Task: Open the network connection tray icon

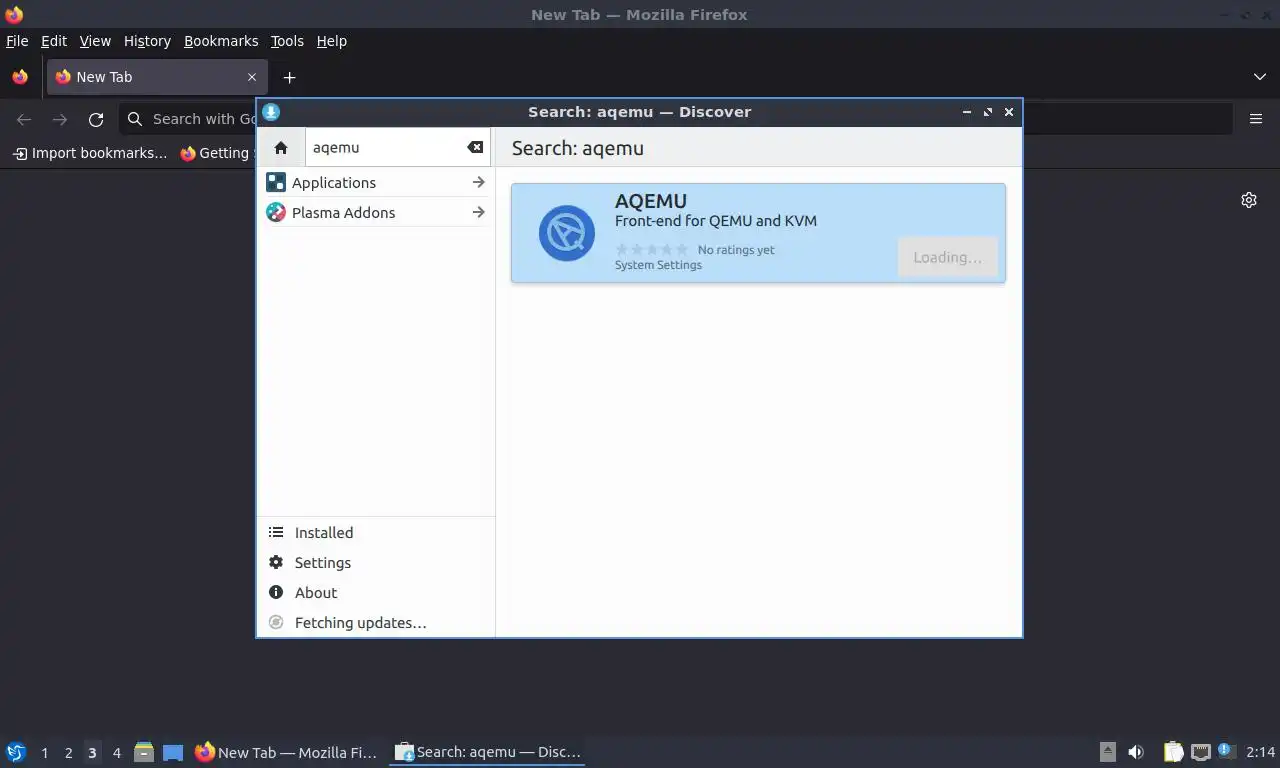Action: (x=1200, y=752)
